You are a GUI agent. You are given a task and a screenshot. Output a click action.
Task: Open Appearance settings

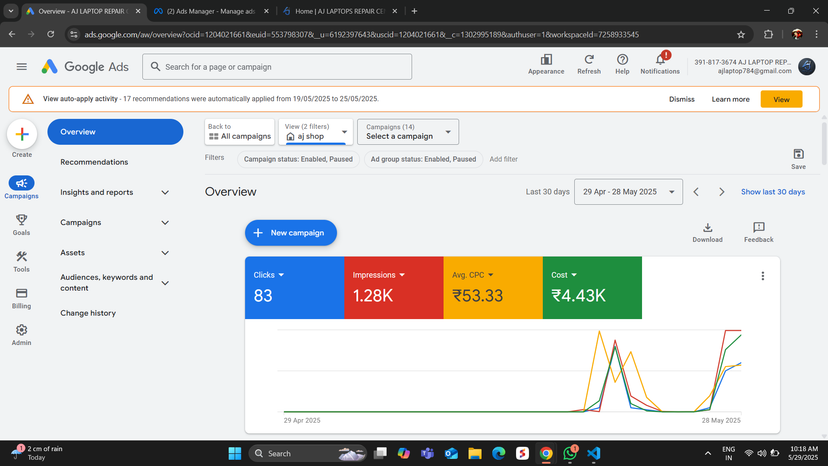point(546,64)
